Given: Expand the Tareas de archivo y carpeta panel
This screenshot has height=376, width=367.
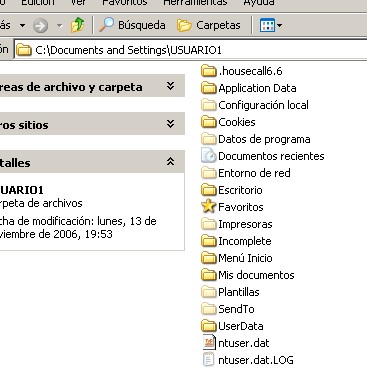Looking at the screenshot, I should pyautogui.click(x=170, y=86).
